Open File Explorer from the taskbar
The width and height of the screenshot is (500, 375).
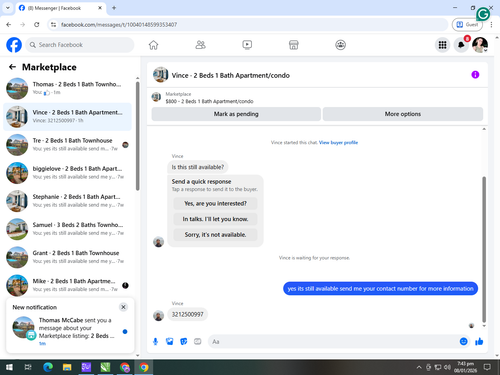click(x=67, y=367)
